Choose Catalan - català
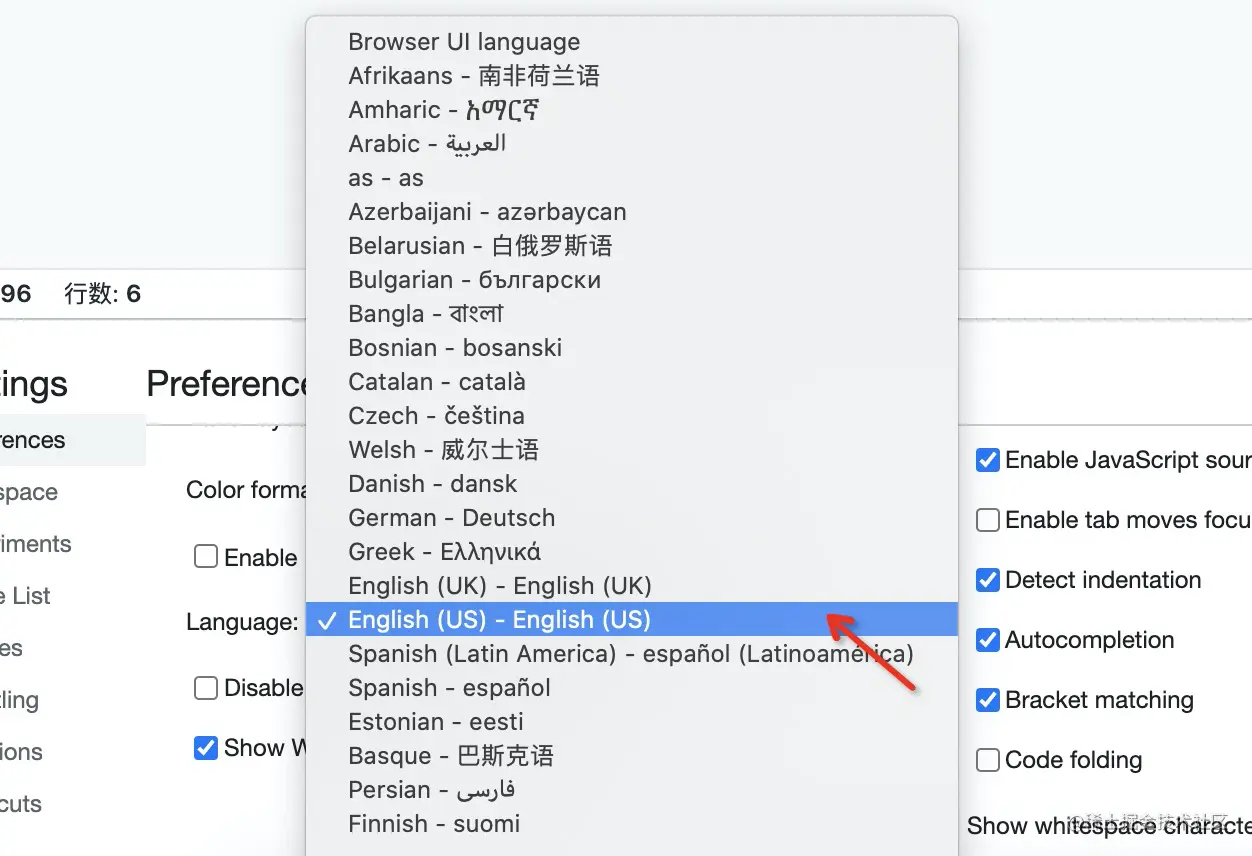 pyautogui.click(x=631, y=382)
